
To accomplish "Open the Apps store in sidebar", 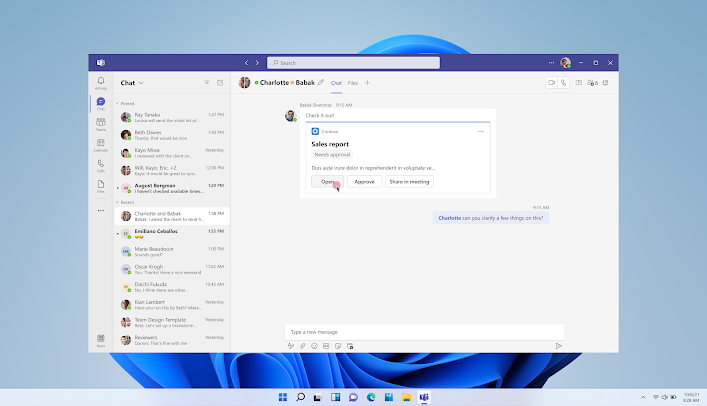I will (x=101, y=341).
